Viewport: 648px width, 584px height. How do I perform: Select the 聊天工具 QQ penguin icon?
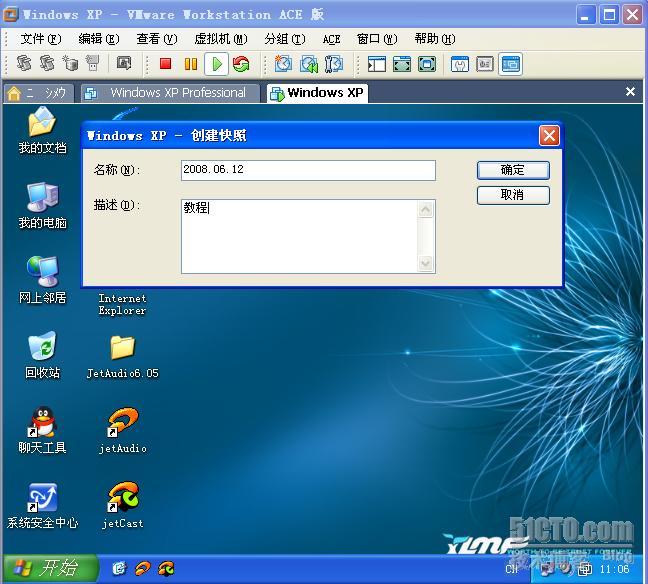coord(42,431)
